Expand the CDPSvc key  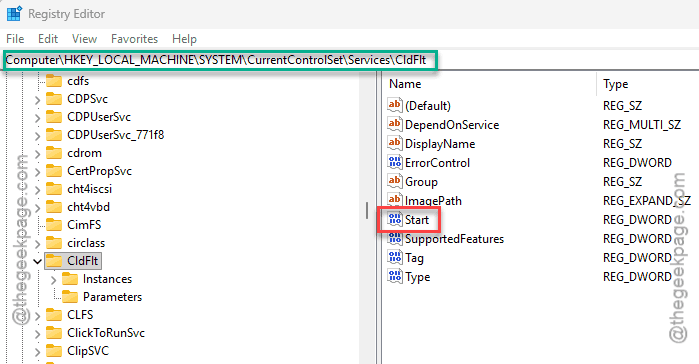click(x=38, y=100)
